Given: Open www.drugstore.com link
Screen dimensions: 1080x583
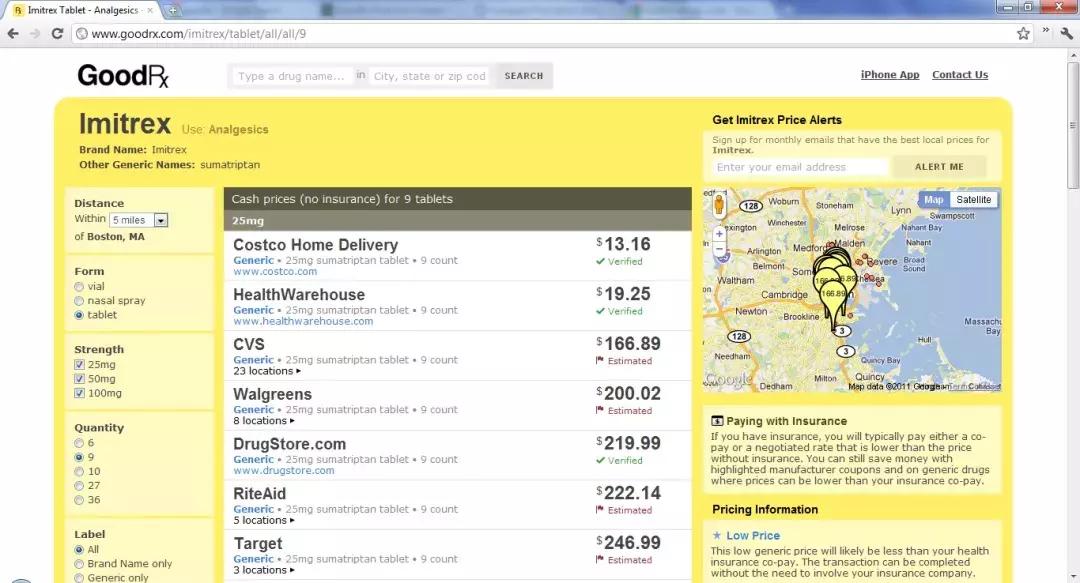Looking at the screenshot, I should click(284, 471).
